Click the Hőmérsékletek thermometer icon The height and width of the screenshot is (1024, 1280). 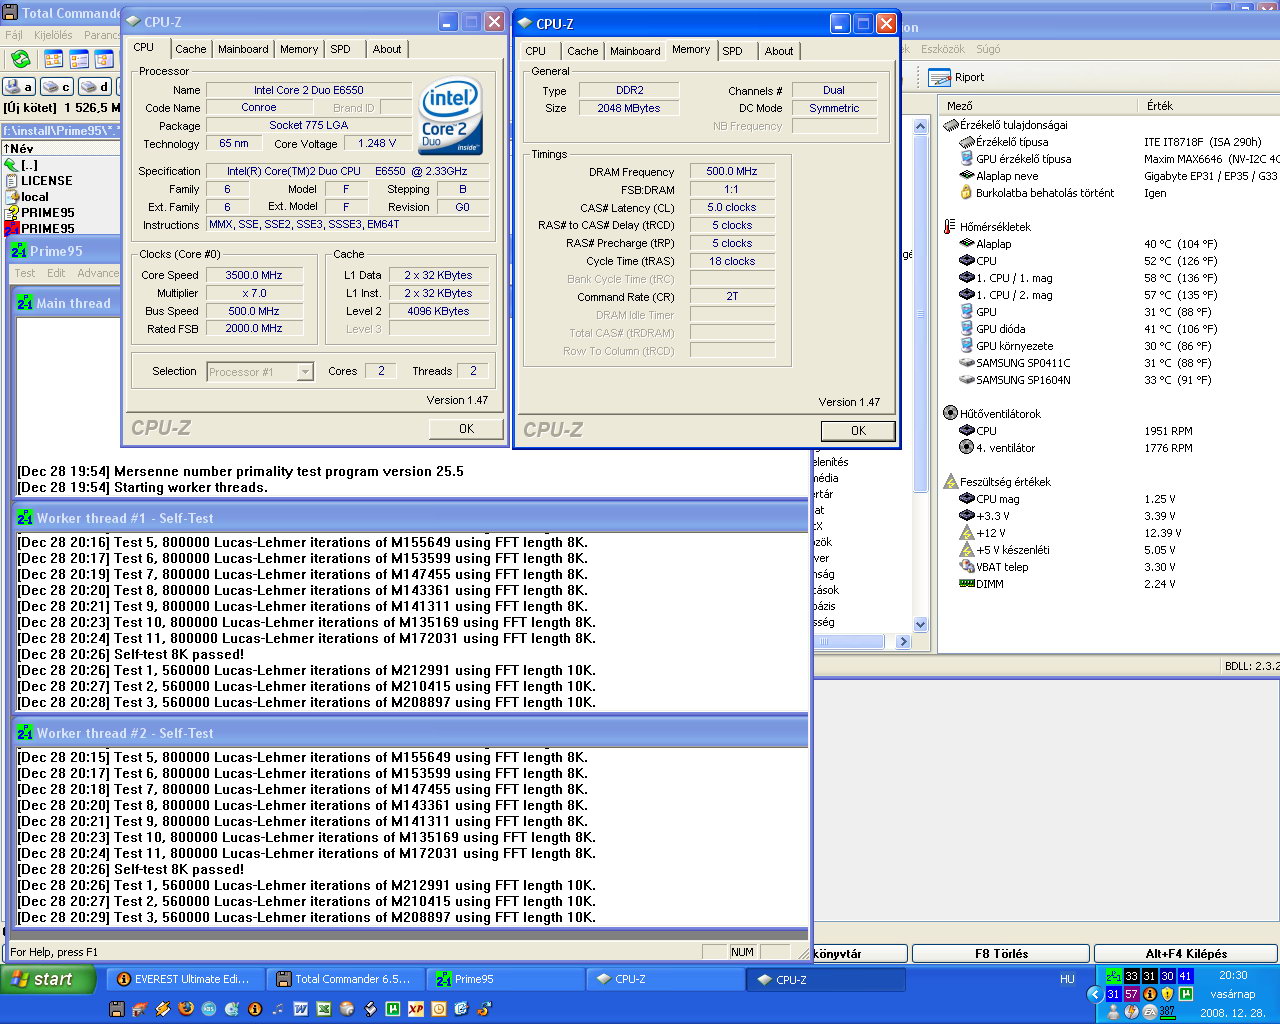(950, 227)
